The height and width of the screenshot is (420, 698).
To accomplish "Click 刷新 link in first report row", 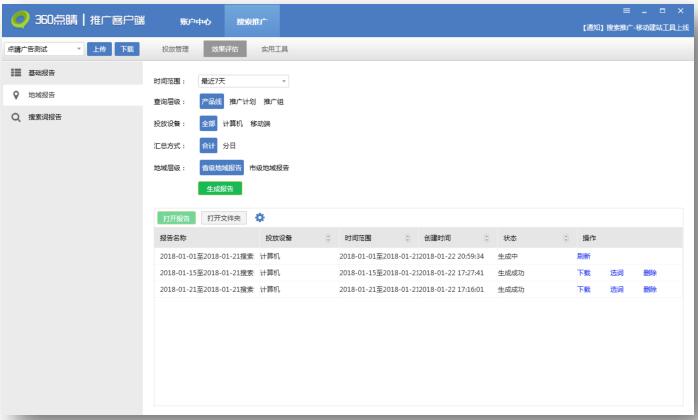I will pos(583,256).
